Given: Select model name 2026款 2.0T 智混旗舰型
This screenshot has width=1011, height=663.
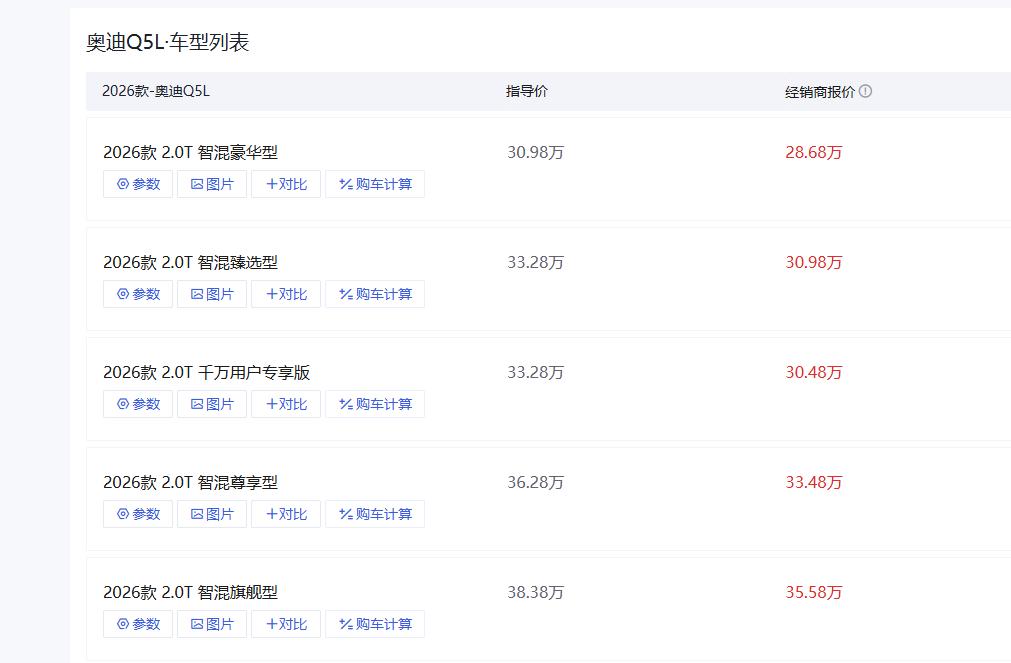Looking at the screenshot, I should tap(190, 592).
